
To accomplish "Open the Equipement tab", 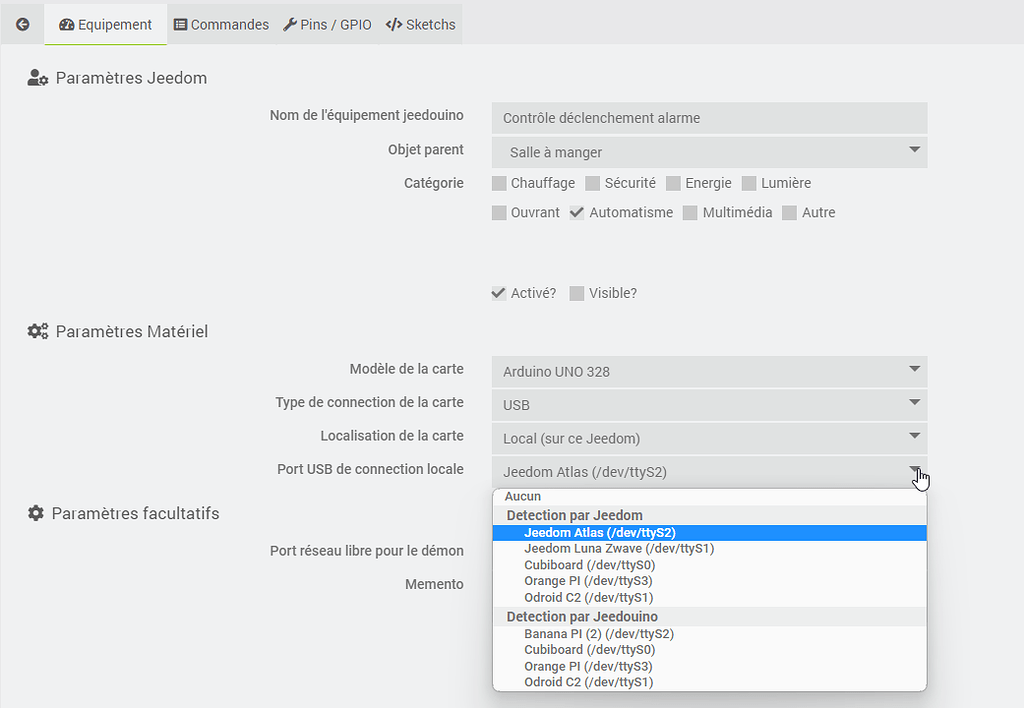I will click(x=106, y=24).
